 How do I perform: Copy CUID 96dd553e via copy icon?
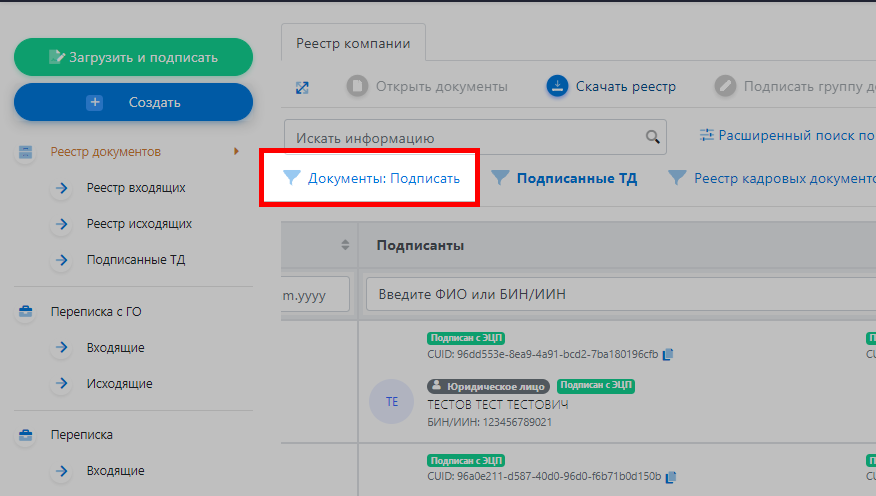pos(668,354)
